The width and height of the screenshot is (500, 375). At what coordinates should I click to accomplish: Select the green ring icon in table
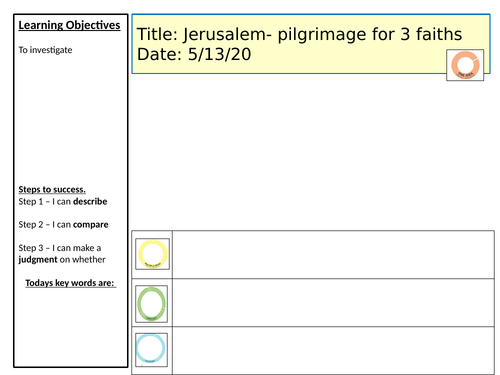coord(151,304)
